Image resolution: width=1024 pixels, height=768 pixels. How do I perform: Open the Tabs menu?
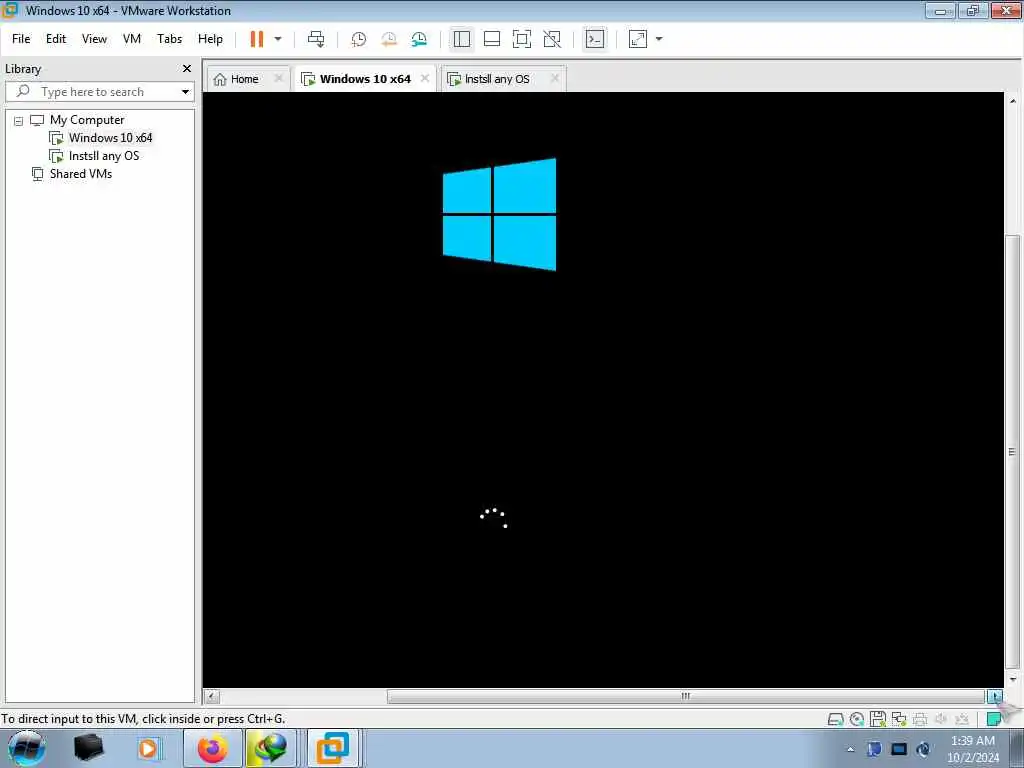tap(169, 39)
